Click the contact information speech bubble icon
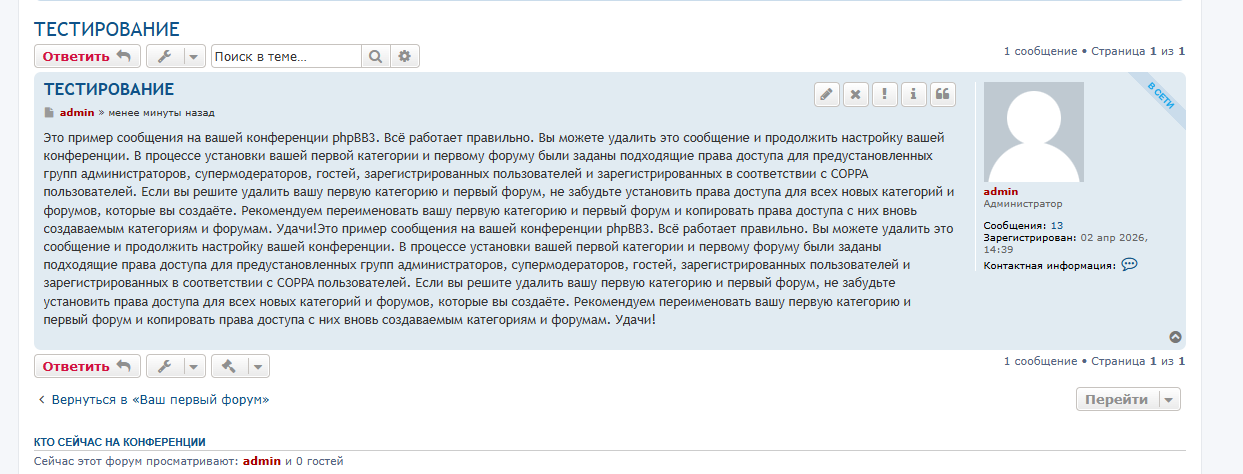Image resolution: width=1243 pixels, height=474 pixels. pos(1130,265)
